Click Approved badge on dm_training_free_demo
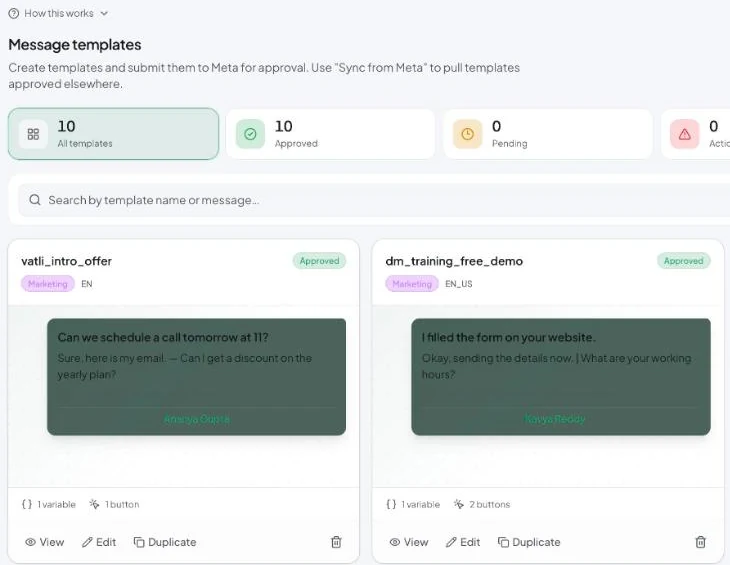This screenshot has width=730, height=565. (683, 261)
